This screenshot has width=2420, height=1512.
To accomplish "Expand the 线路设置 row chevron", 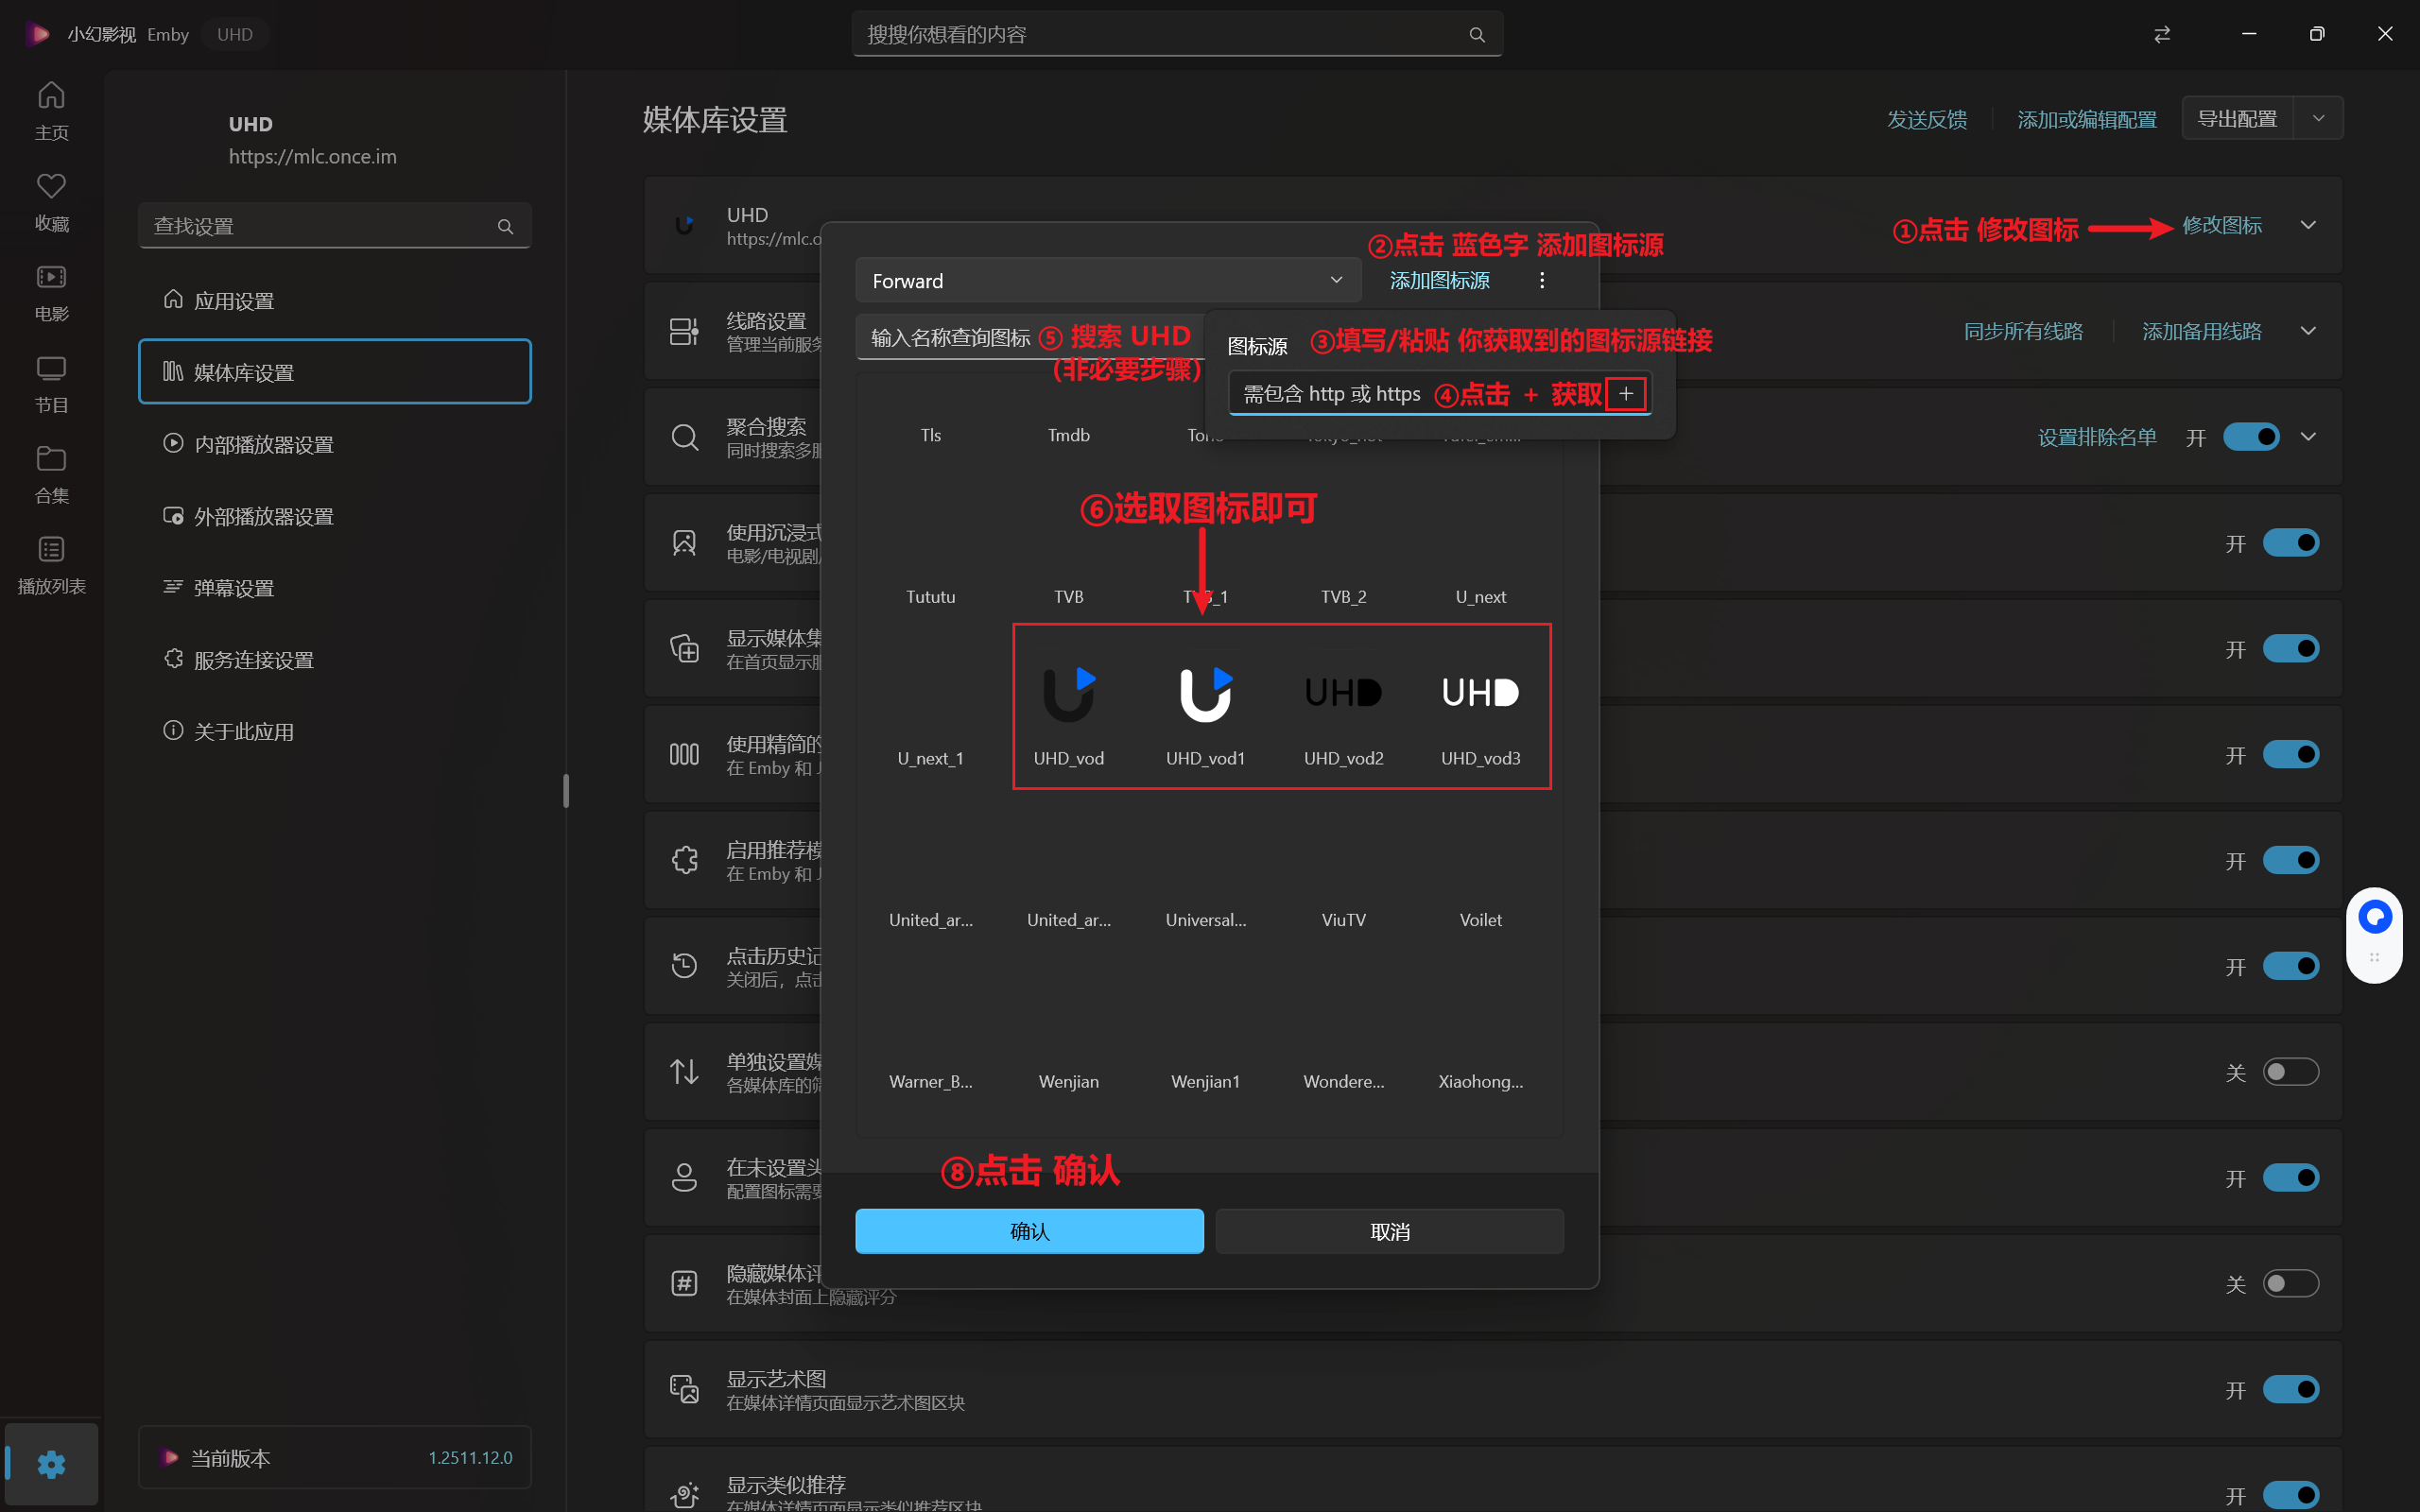I will pos(2308,331).
